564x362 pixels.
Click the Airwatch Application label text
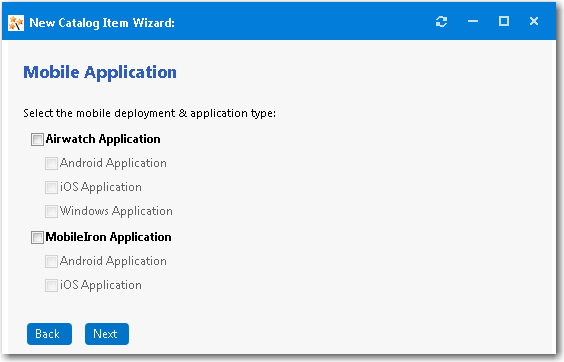[x=103, y=139]
